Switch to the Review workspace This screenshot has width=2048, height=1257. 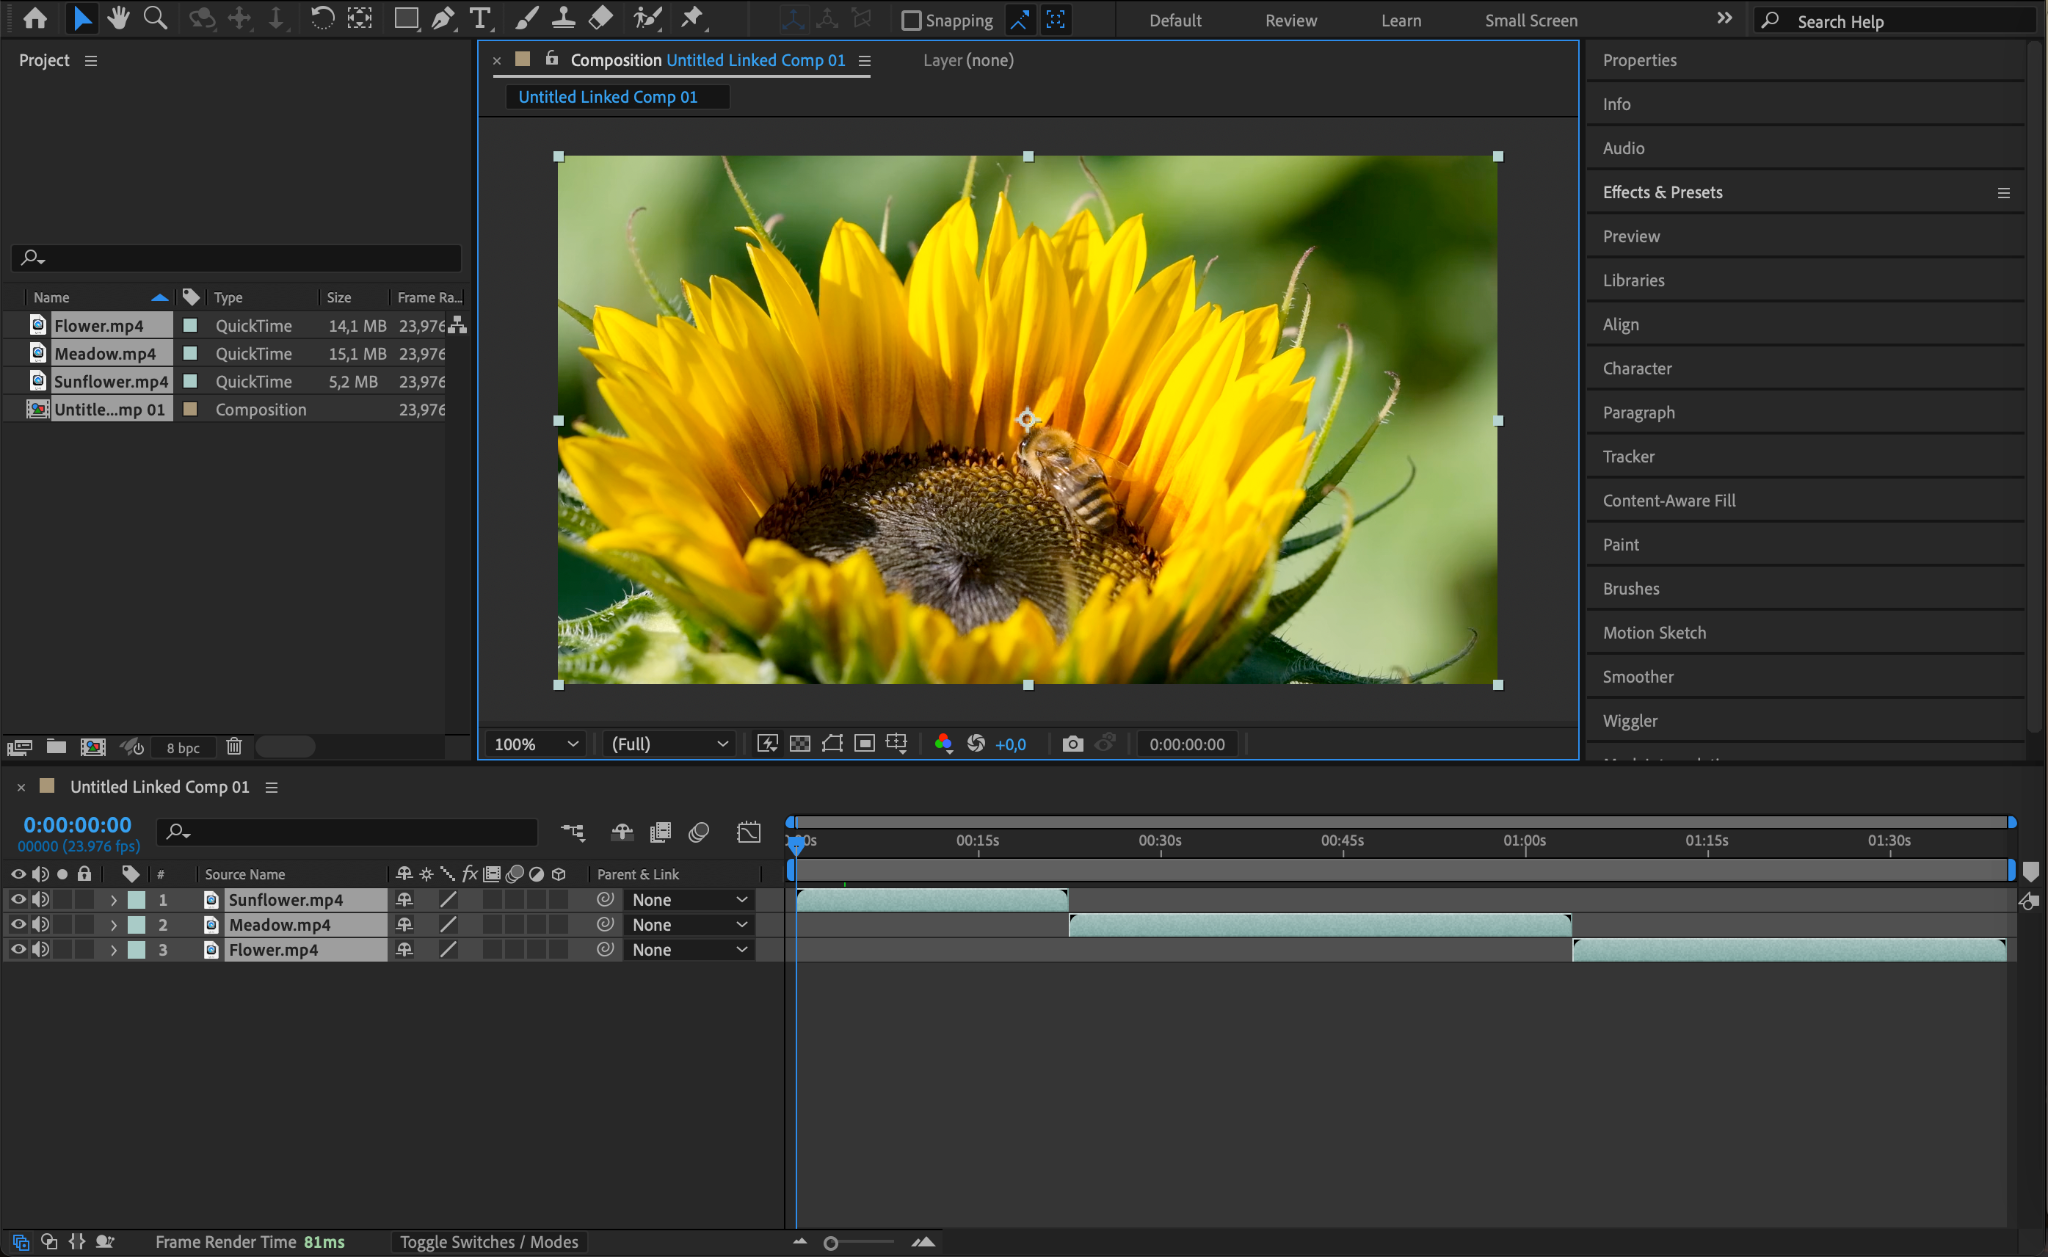coord(1290,20)
